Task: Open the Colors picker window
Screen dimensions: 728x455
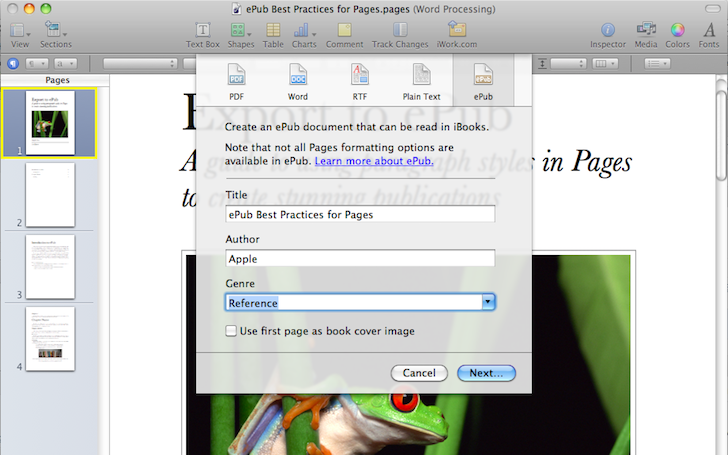Action: pos(677,35)
